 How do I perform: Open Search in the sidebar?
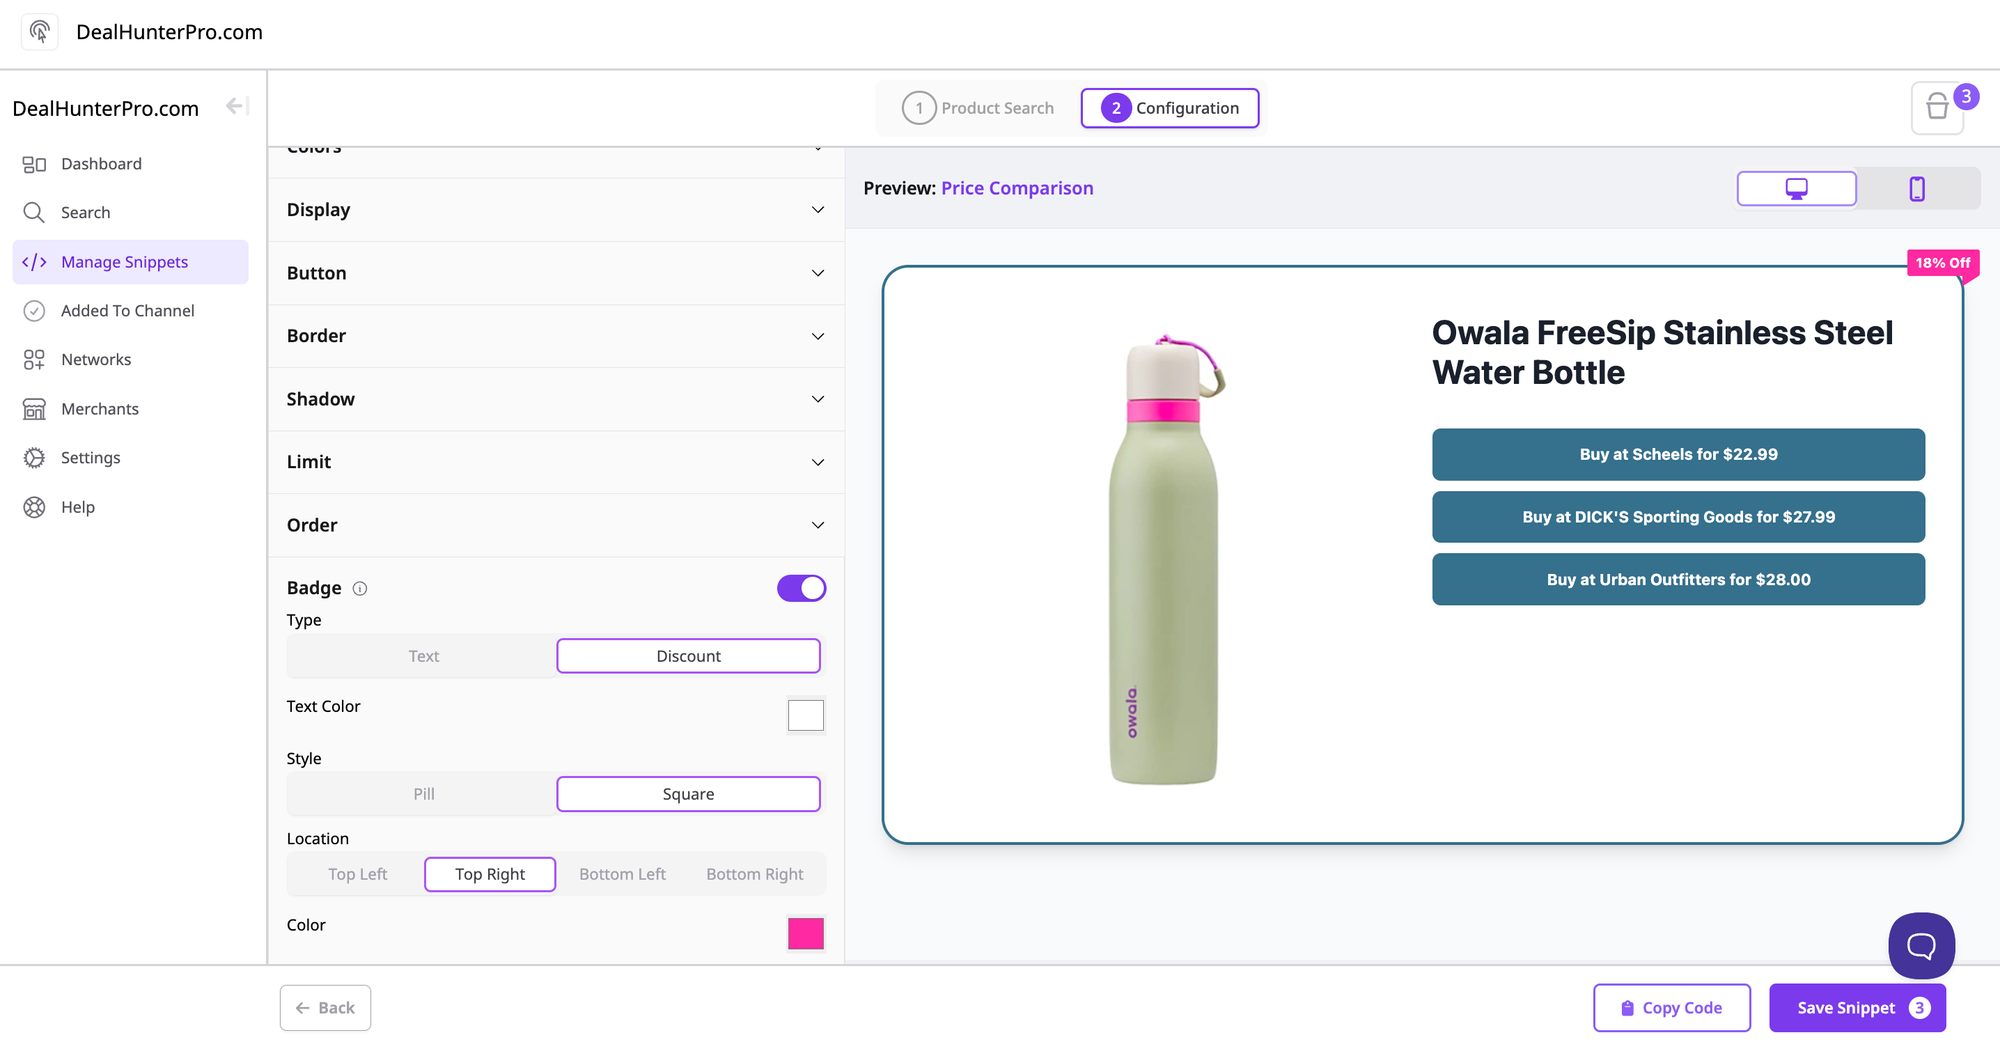(x=131, y=212)
